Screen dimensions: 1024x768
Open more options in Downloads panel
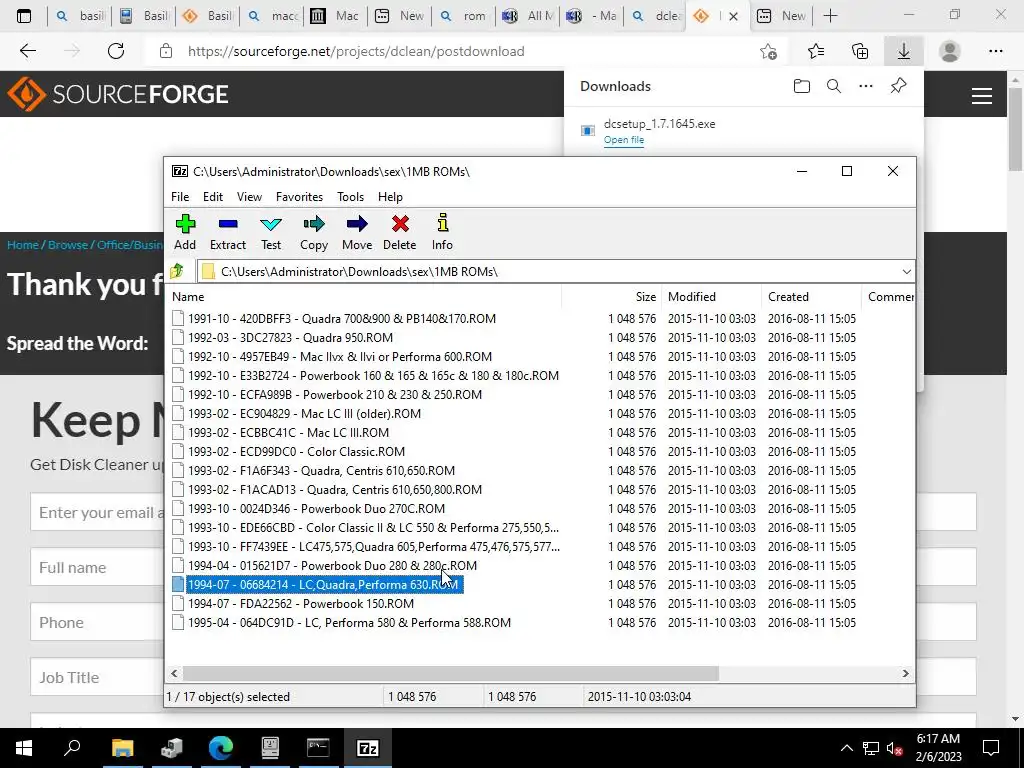click(x=866, y=86)
